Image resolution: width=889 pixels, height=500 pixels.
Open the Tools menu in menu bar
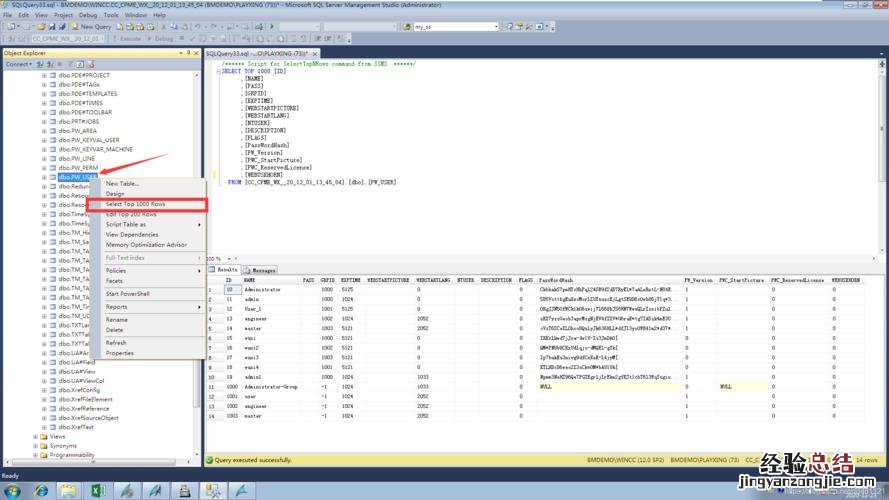coord(111,15)
